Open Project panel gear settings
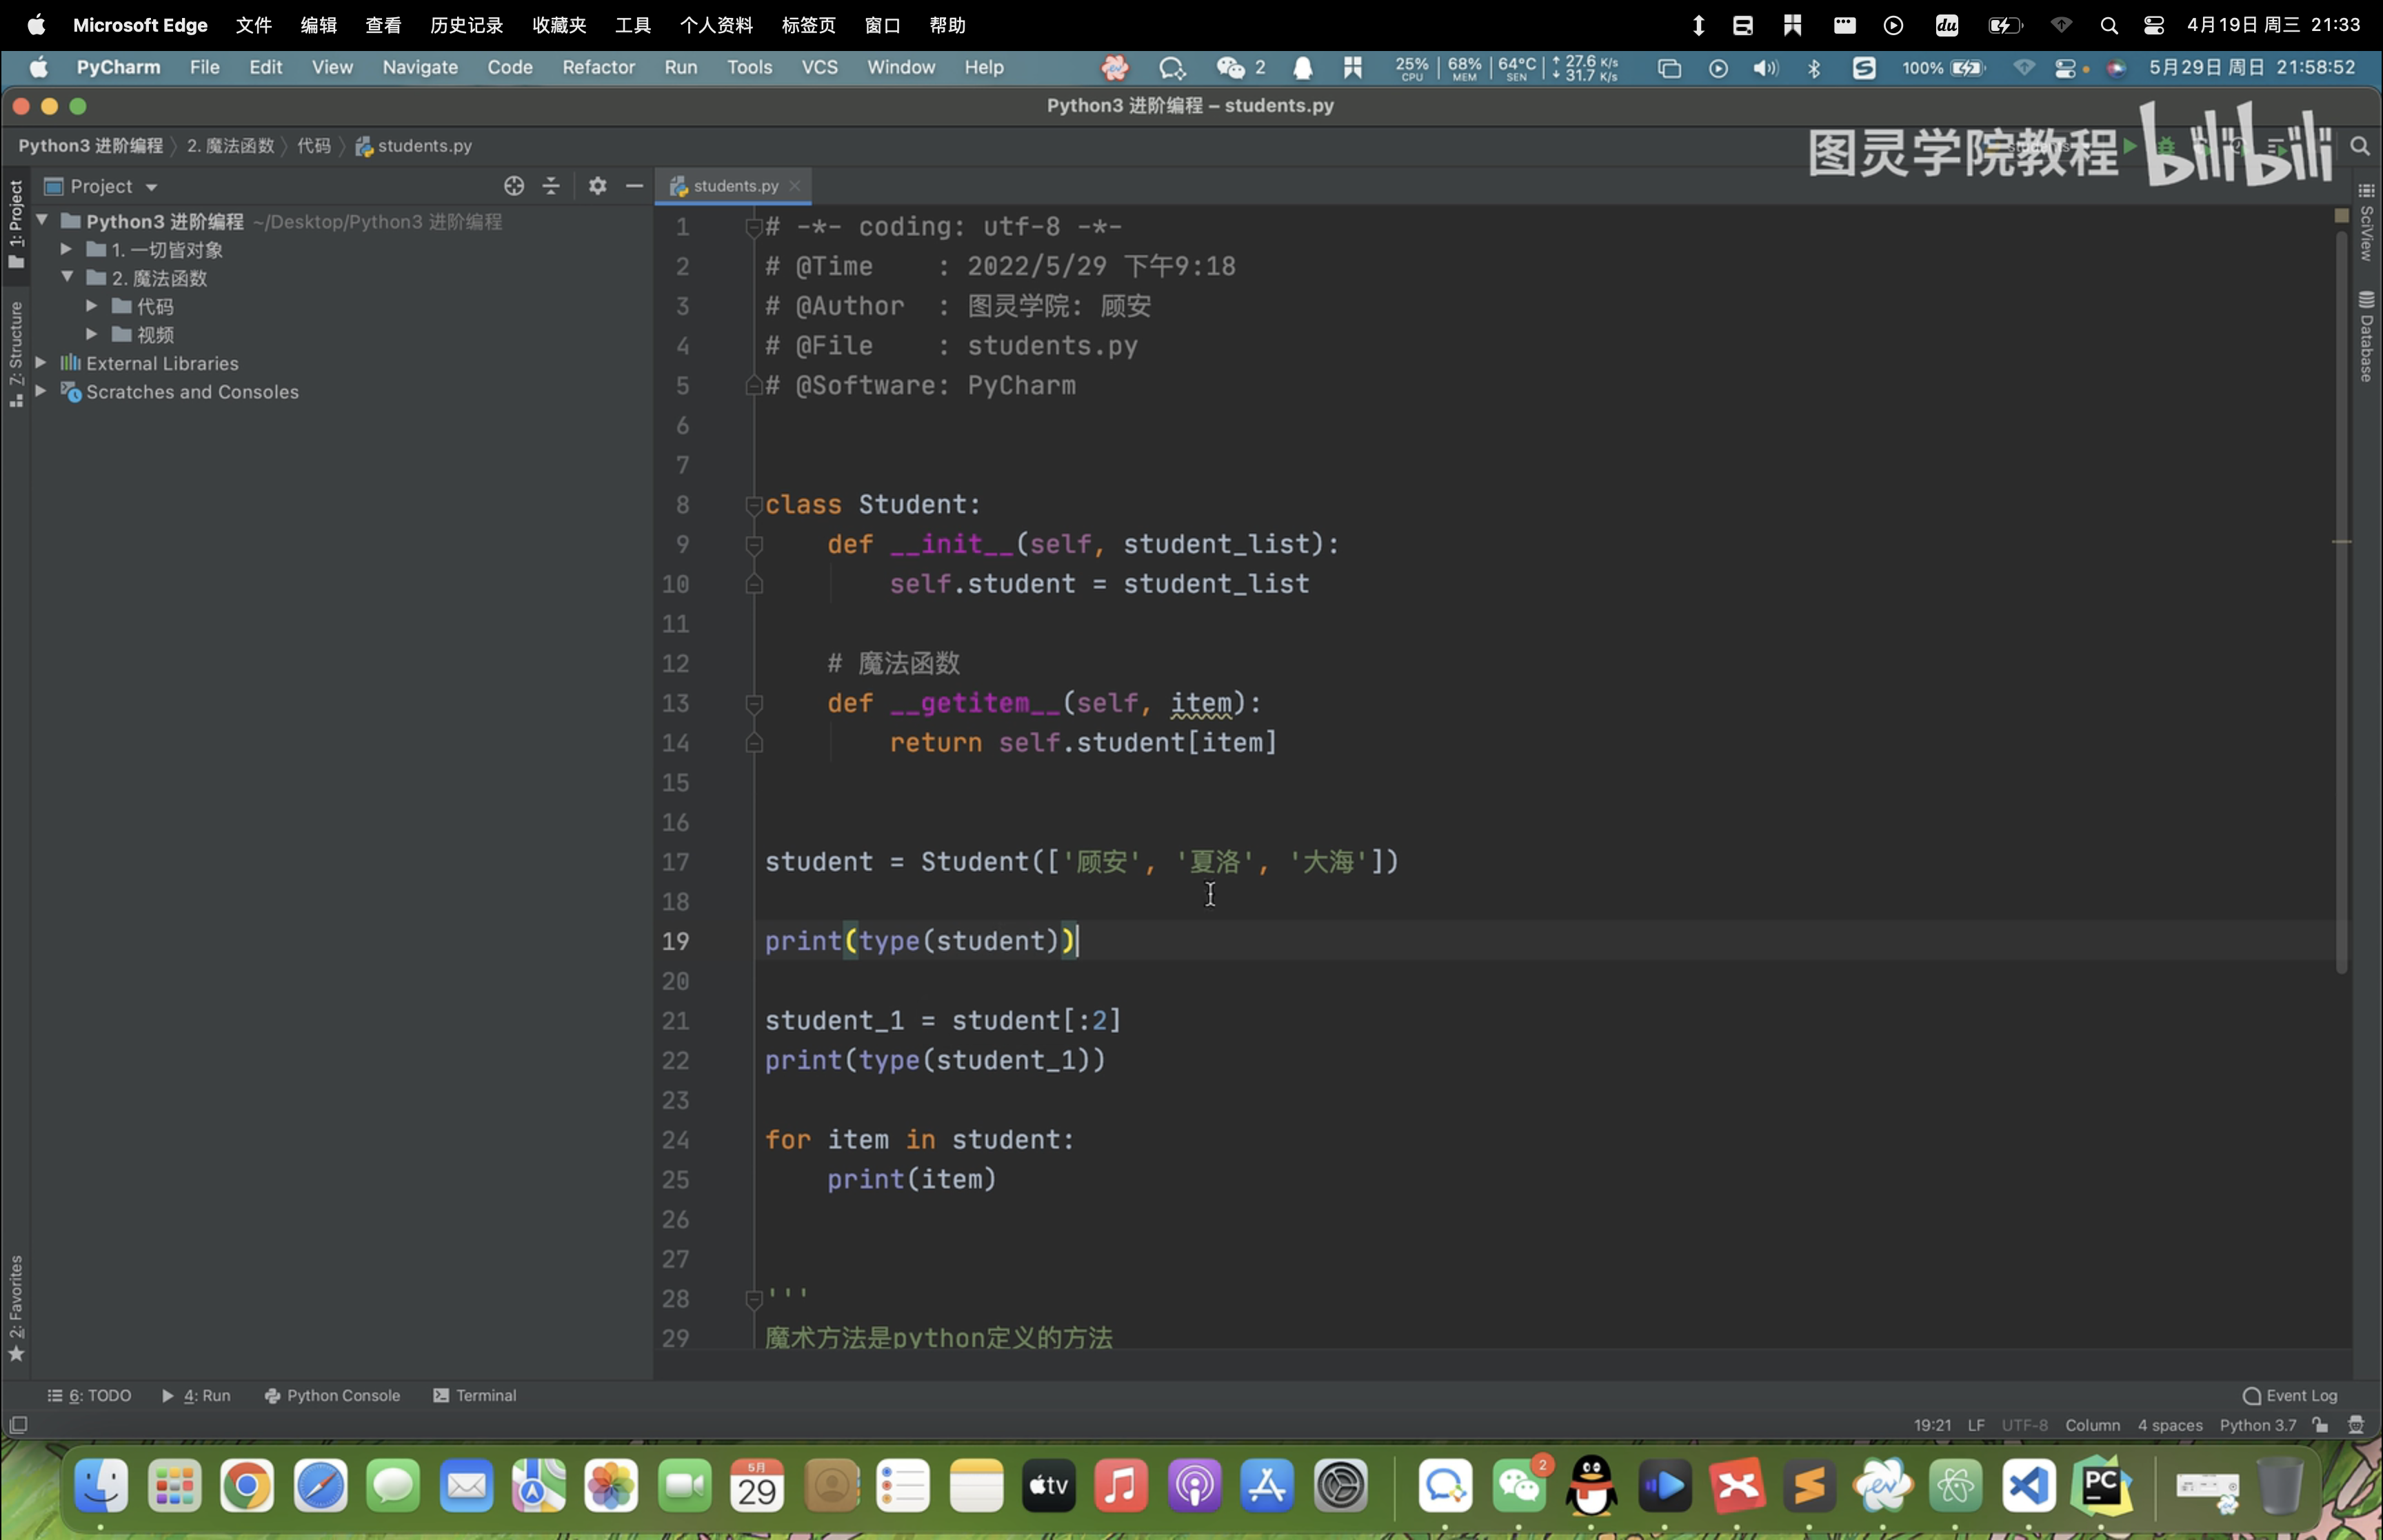Screen dimensions: 2383x1540 (597, 186)
